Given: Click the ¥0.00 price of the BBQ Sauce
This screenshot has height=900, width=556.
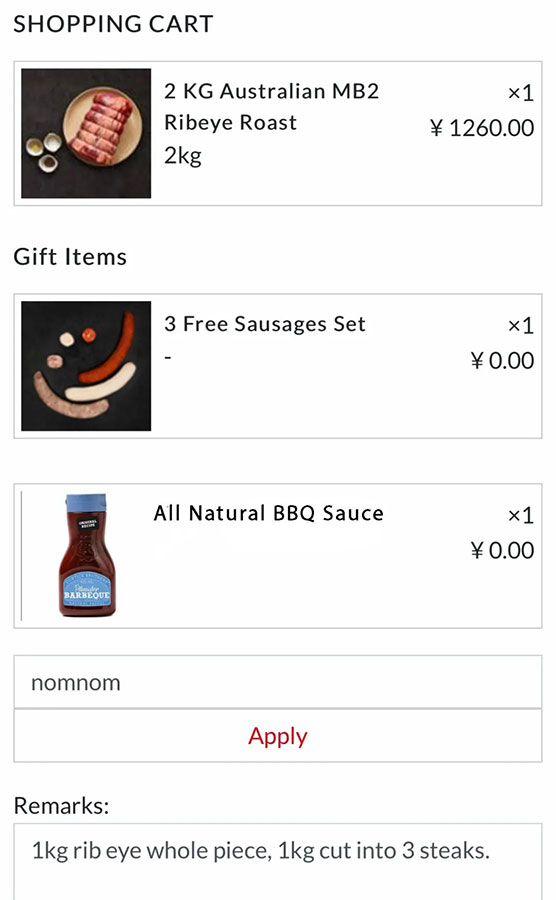Looking at the screenshot, I should [502, 550].
